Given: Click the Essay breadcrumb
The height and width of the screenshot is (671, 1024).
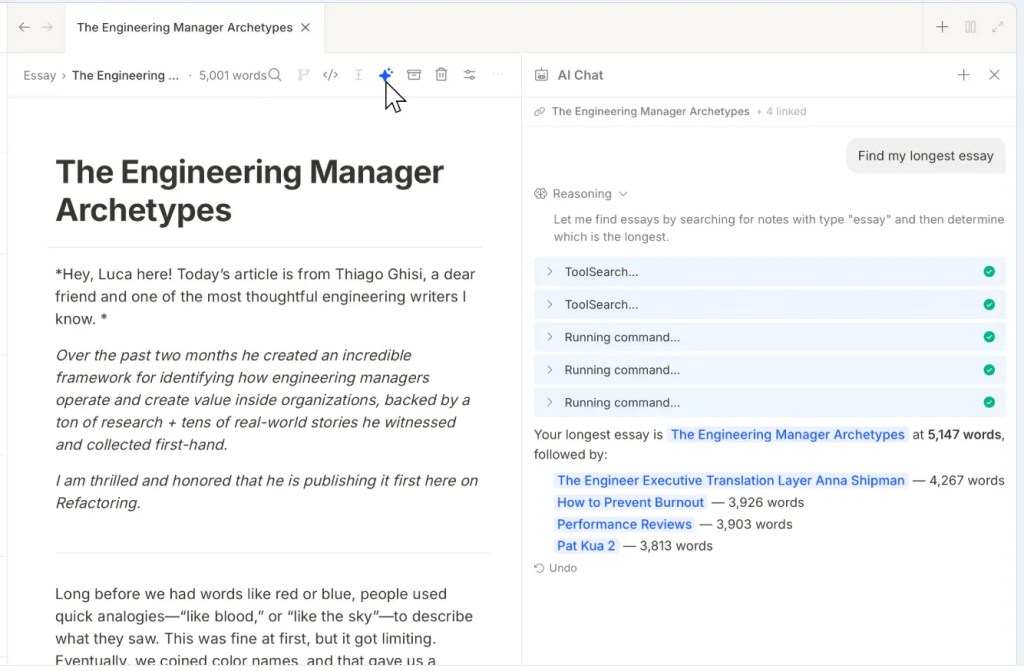Looking at the screenshot, I should (x=40, y=75).
